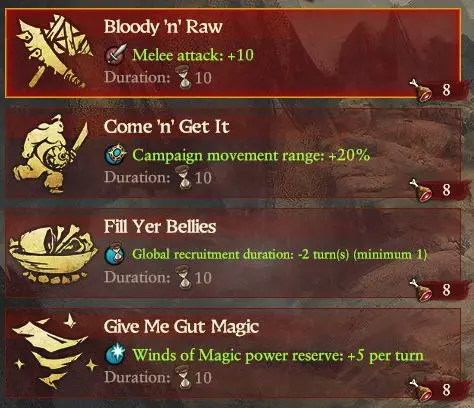Image resolution: width=474 pixels, height=408 pixels.
Task: Click the melee attack sword icon
Action: coord(116,54)
